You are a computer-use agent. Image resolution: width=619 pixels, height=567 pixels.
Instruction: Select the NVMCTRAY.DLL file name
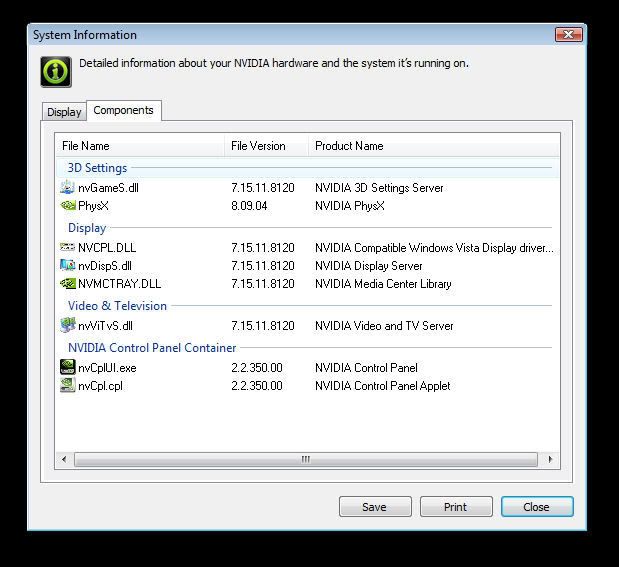pos(120,284)
